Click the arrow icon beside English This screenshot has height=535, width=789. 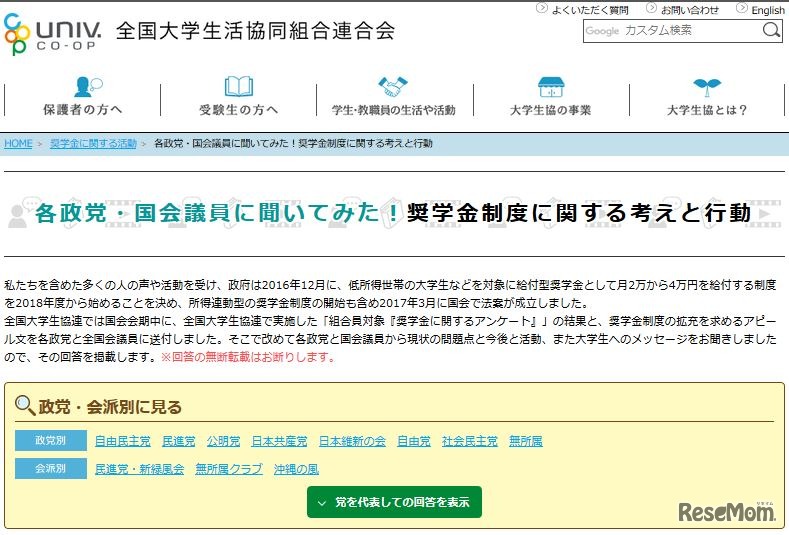pyautogui.click(x=742, y=8)
